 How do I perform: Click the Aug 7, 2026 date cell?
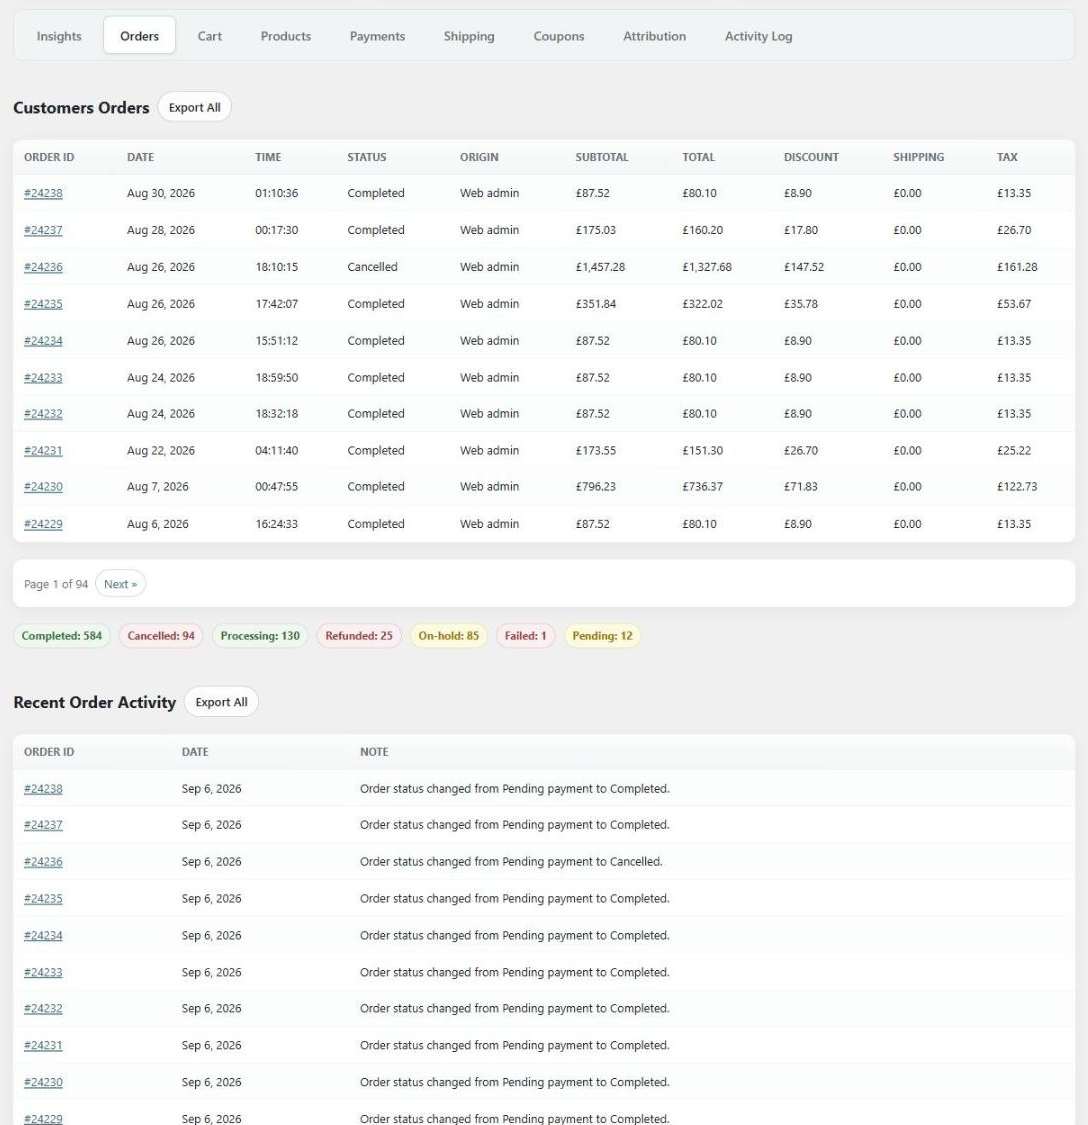click(158, 486)
